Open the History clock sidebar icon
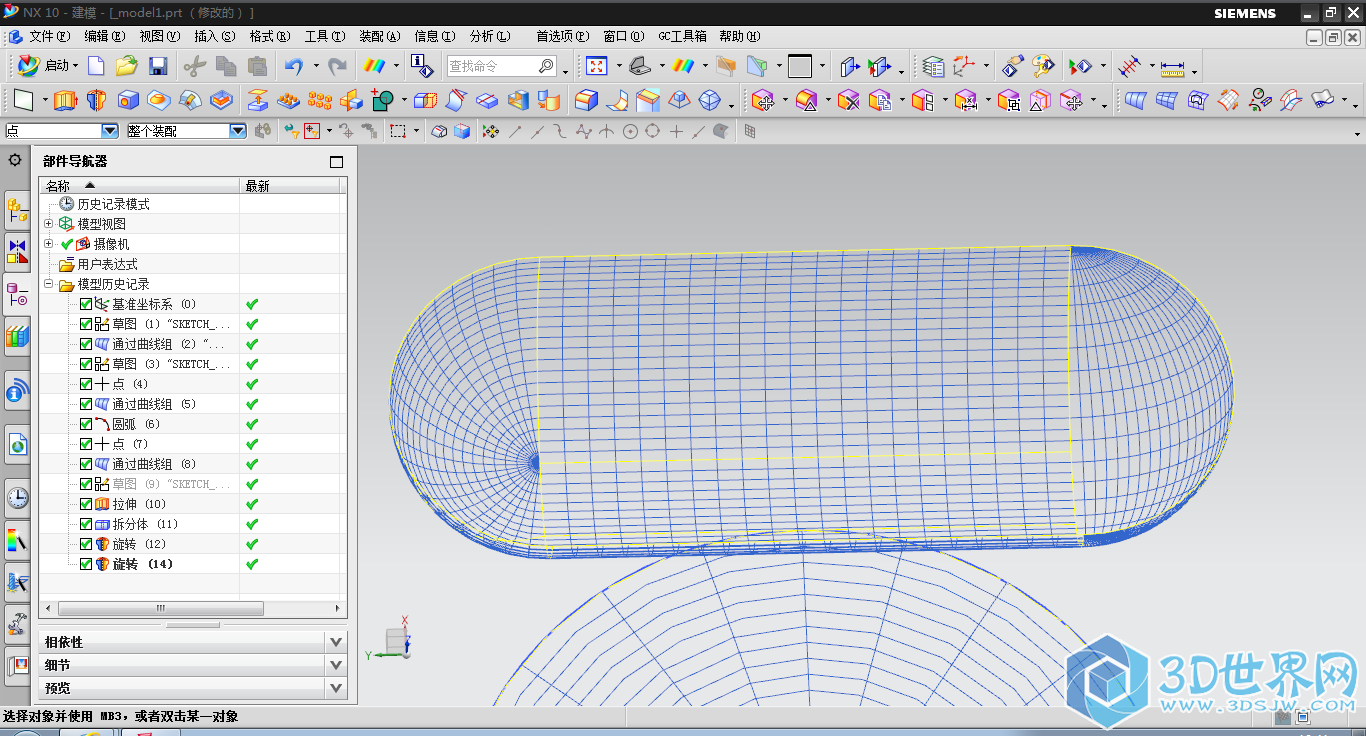 17,498
